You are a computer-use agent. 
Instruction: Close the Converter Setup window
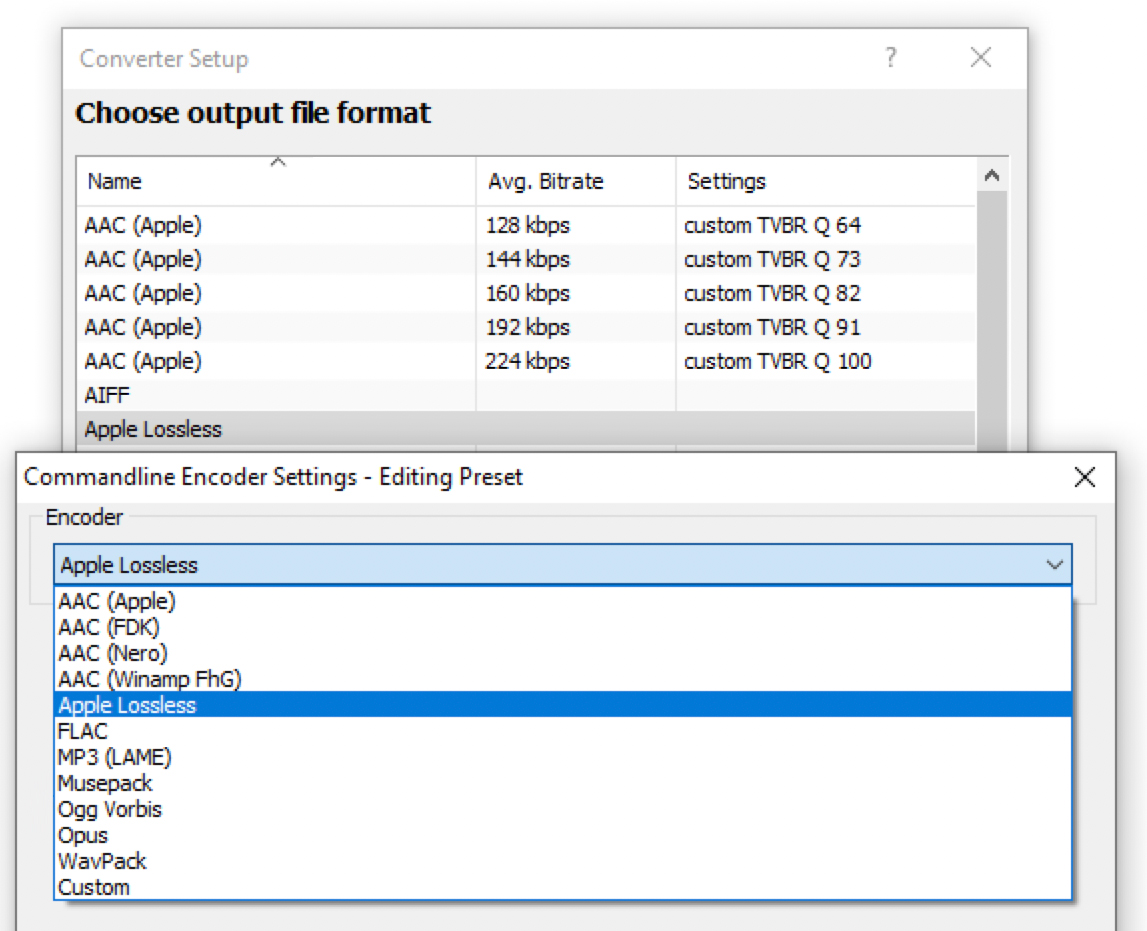click(x=981, y=57)
